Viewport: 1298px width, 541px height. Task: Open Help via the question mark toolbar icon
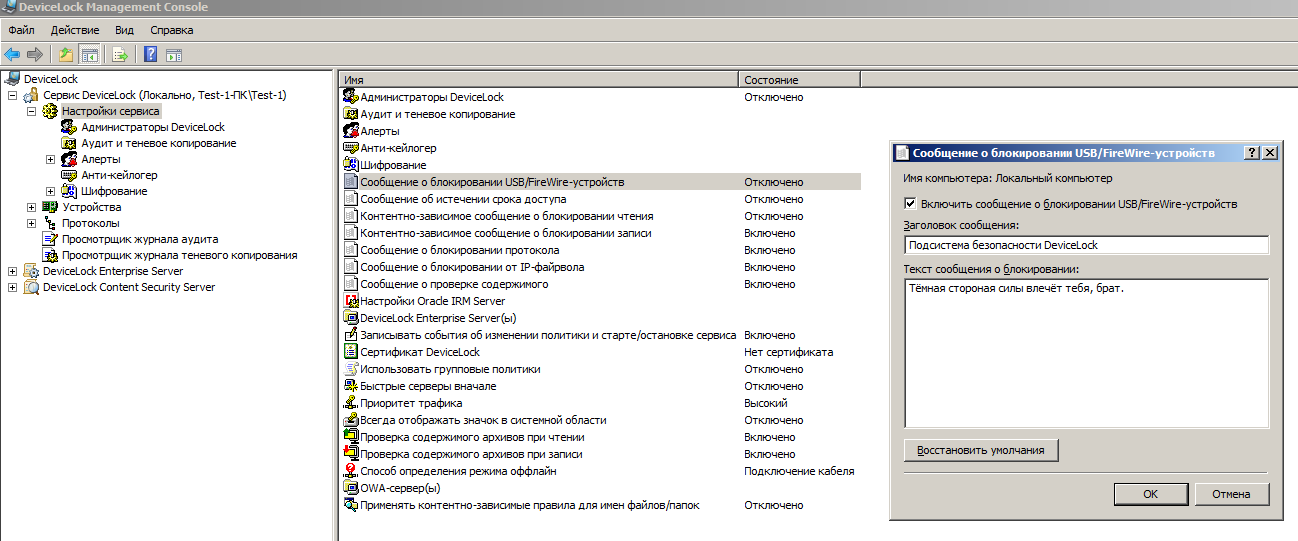point(151,55)
